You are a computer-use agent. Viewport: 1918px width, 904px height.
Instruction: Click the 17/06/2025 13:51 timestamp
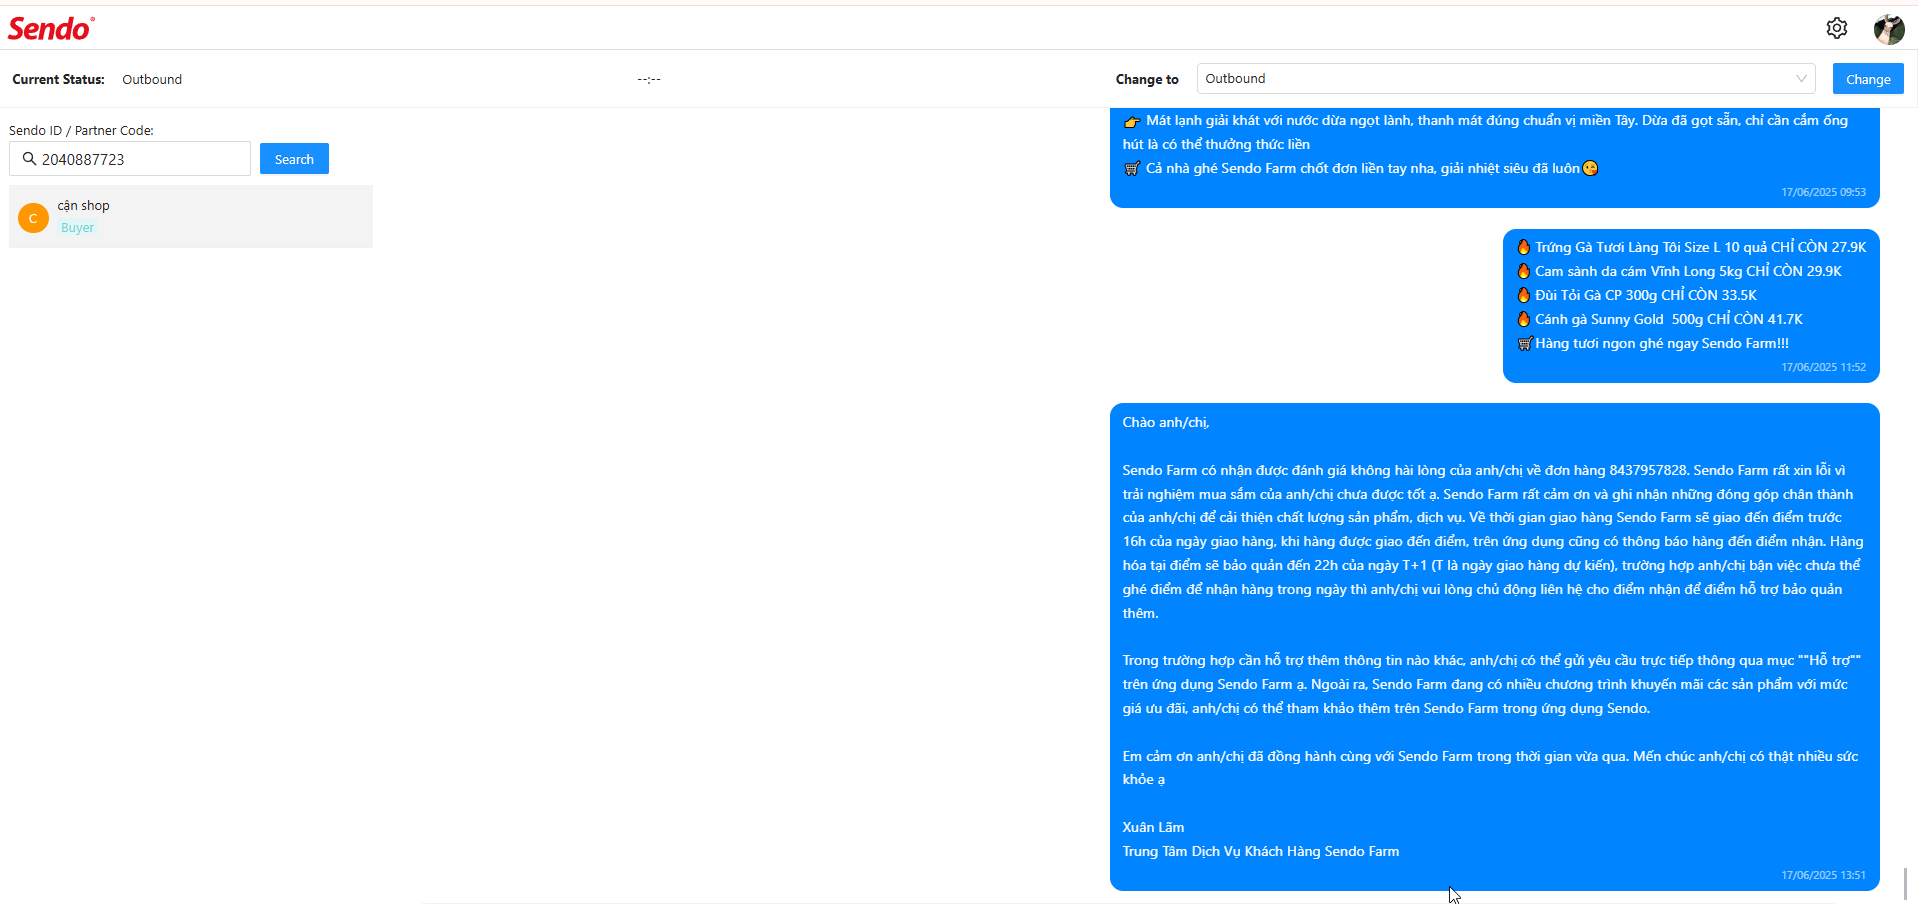coord(1823,875)
